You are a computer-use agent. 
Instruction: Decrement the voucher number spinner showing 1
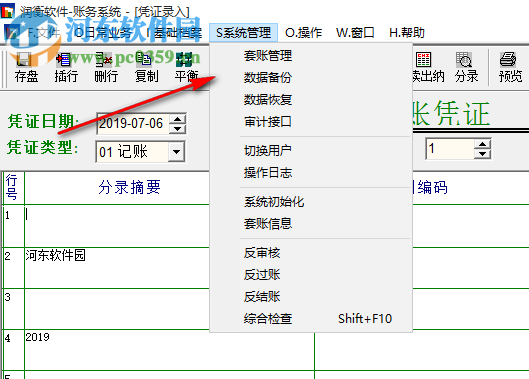tap(482, 154)
